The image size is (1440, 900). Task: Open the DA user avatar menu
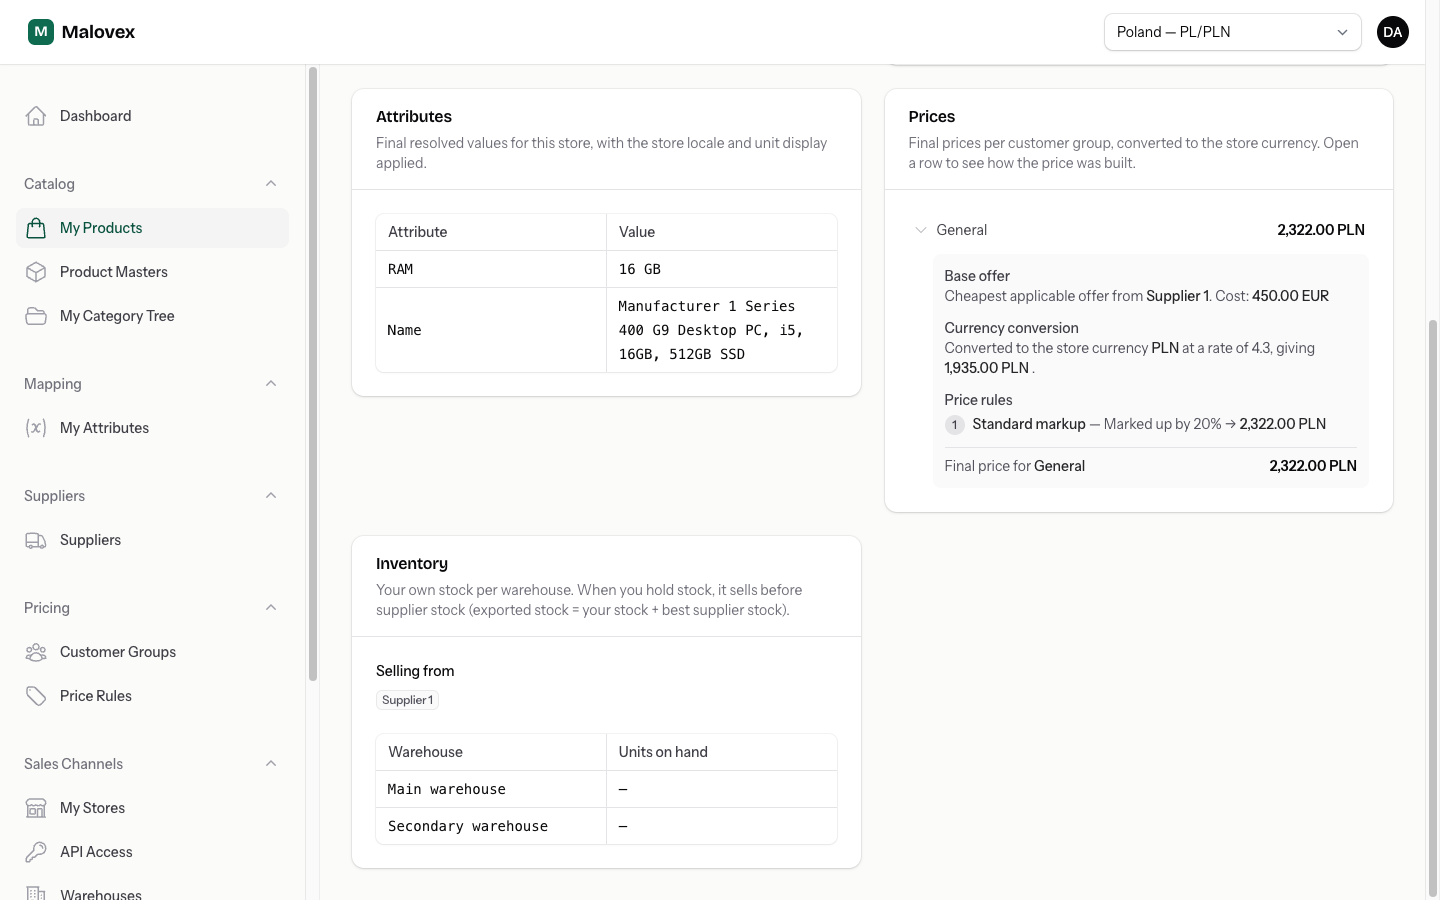[1392, 32]
